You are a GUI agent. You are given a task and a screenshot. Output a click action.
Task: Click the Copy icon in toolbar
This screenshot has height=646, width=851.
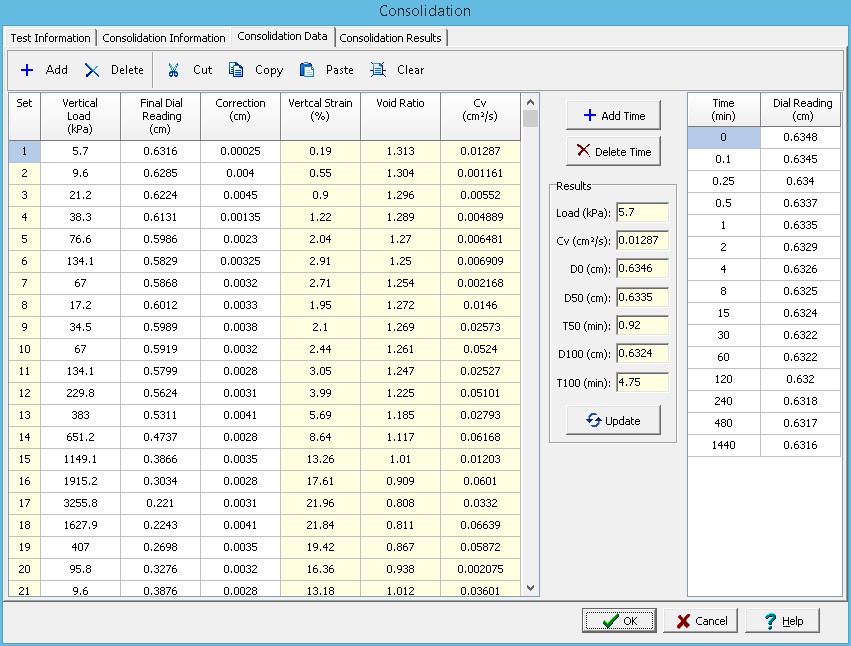pos(236,70)
